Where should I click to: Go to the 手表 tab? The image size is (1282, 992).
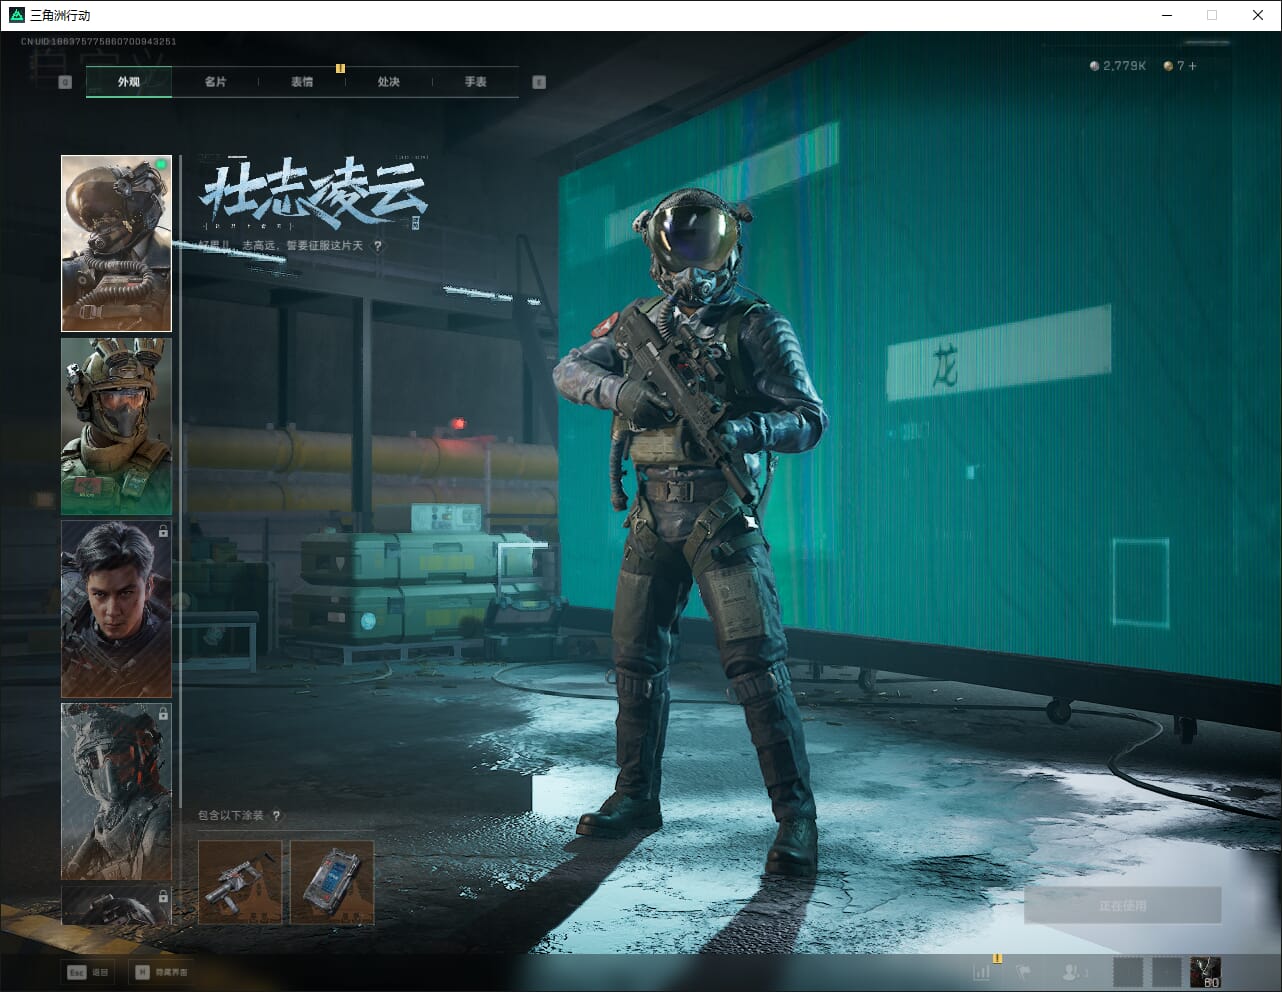(475, 82)
